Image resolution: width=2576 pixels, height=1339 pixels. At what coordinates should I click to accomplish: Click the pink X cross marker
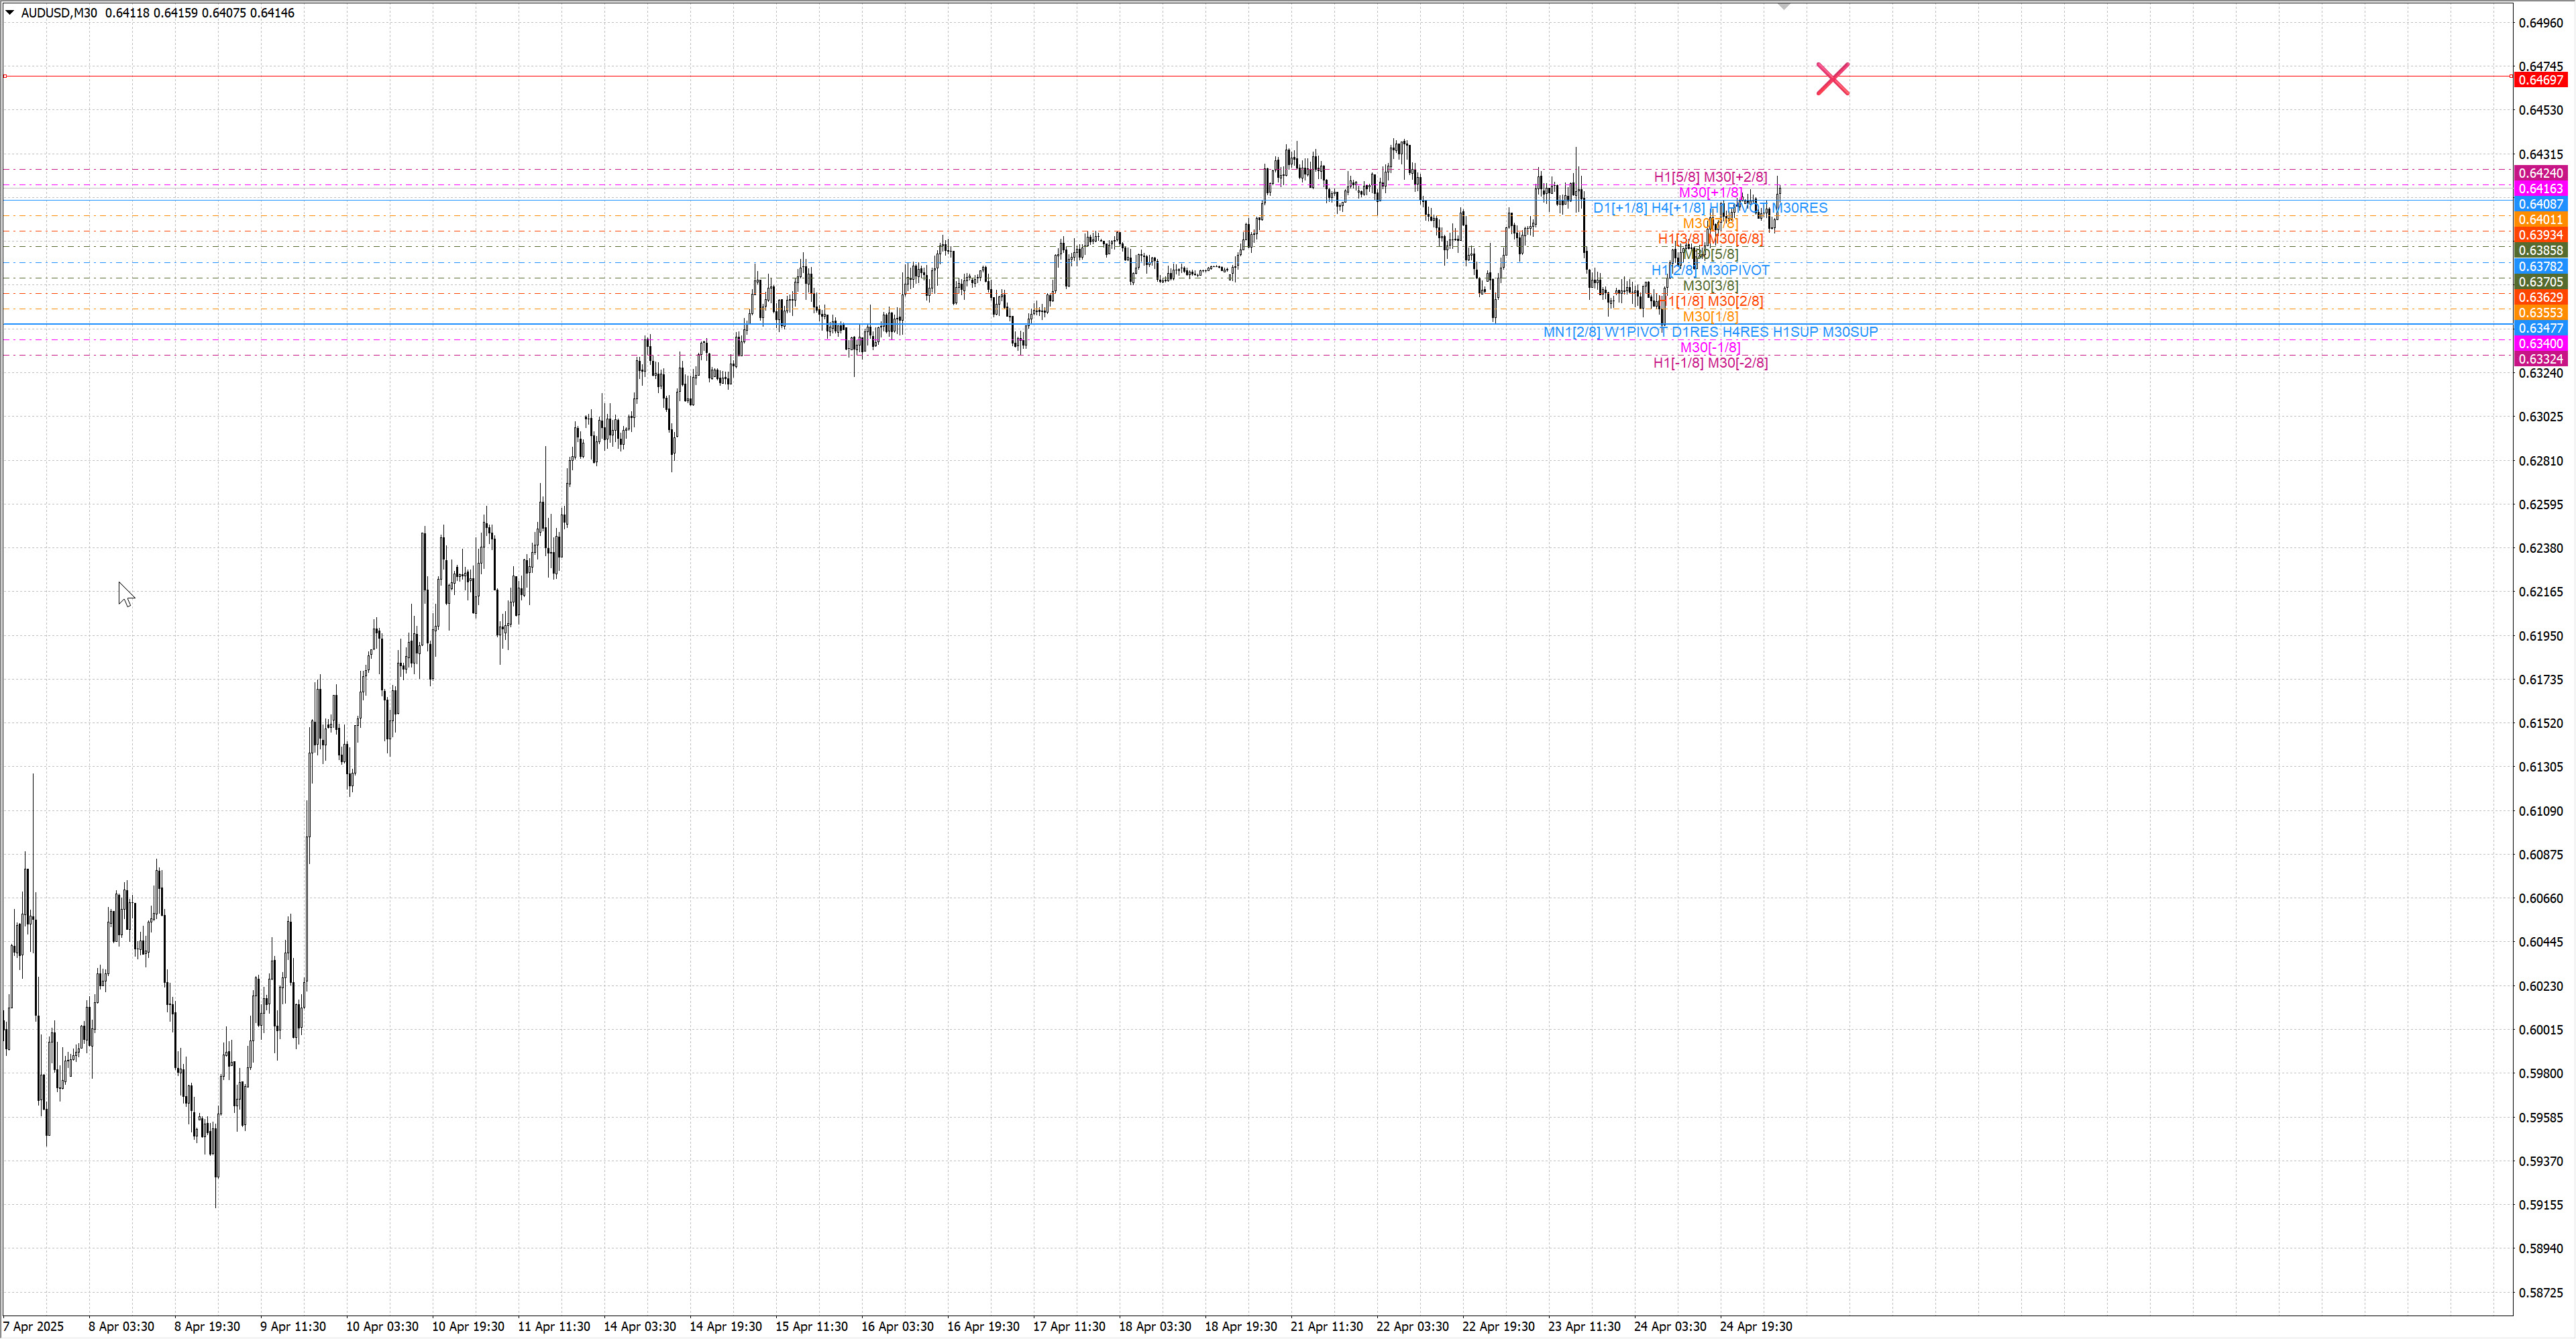pos(1832,79)
